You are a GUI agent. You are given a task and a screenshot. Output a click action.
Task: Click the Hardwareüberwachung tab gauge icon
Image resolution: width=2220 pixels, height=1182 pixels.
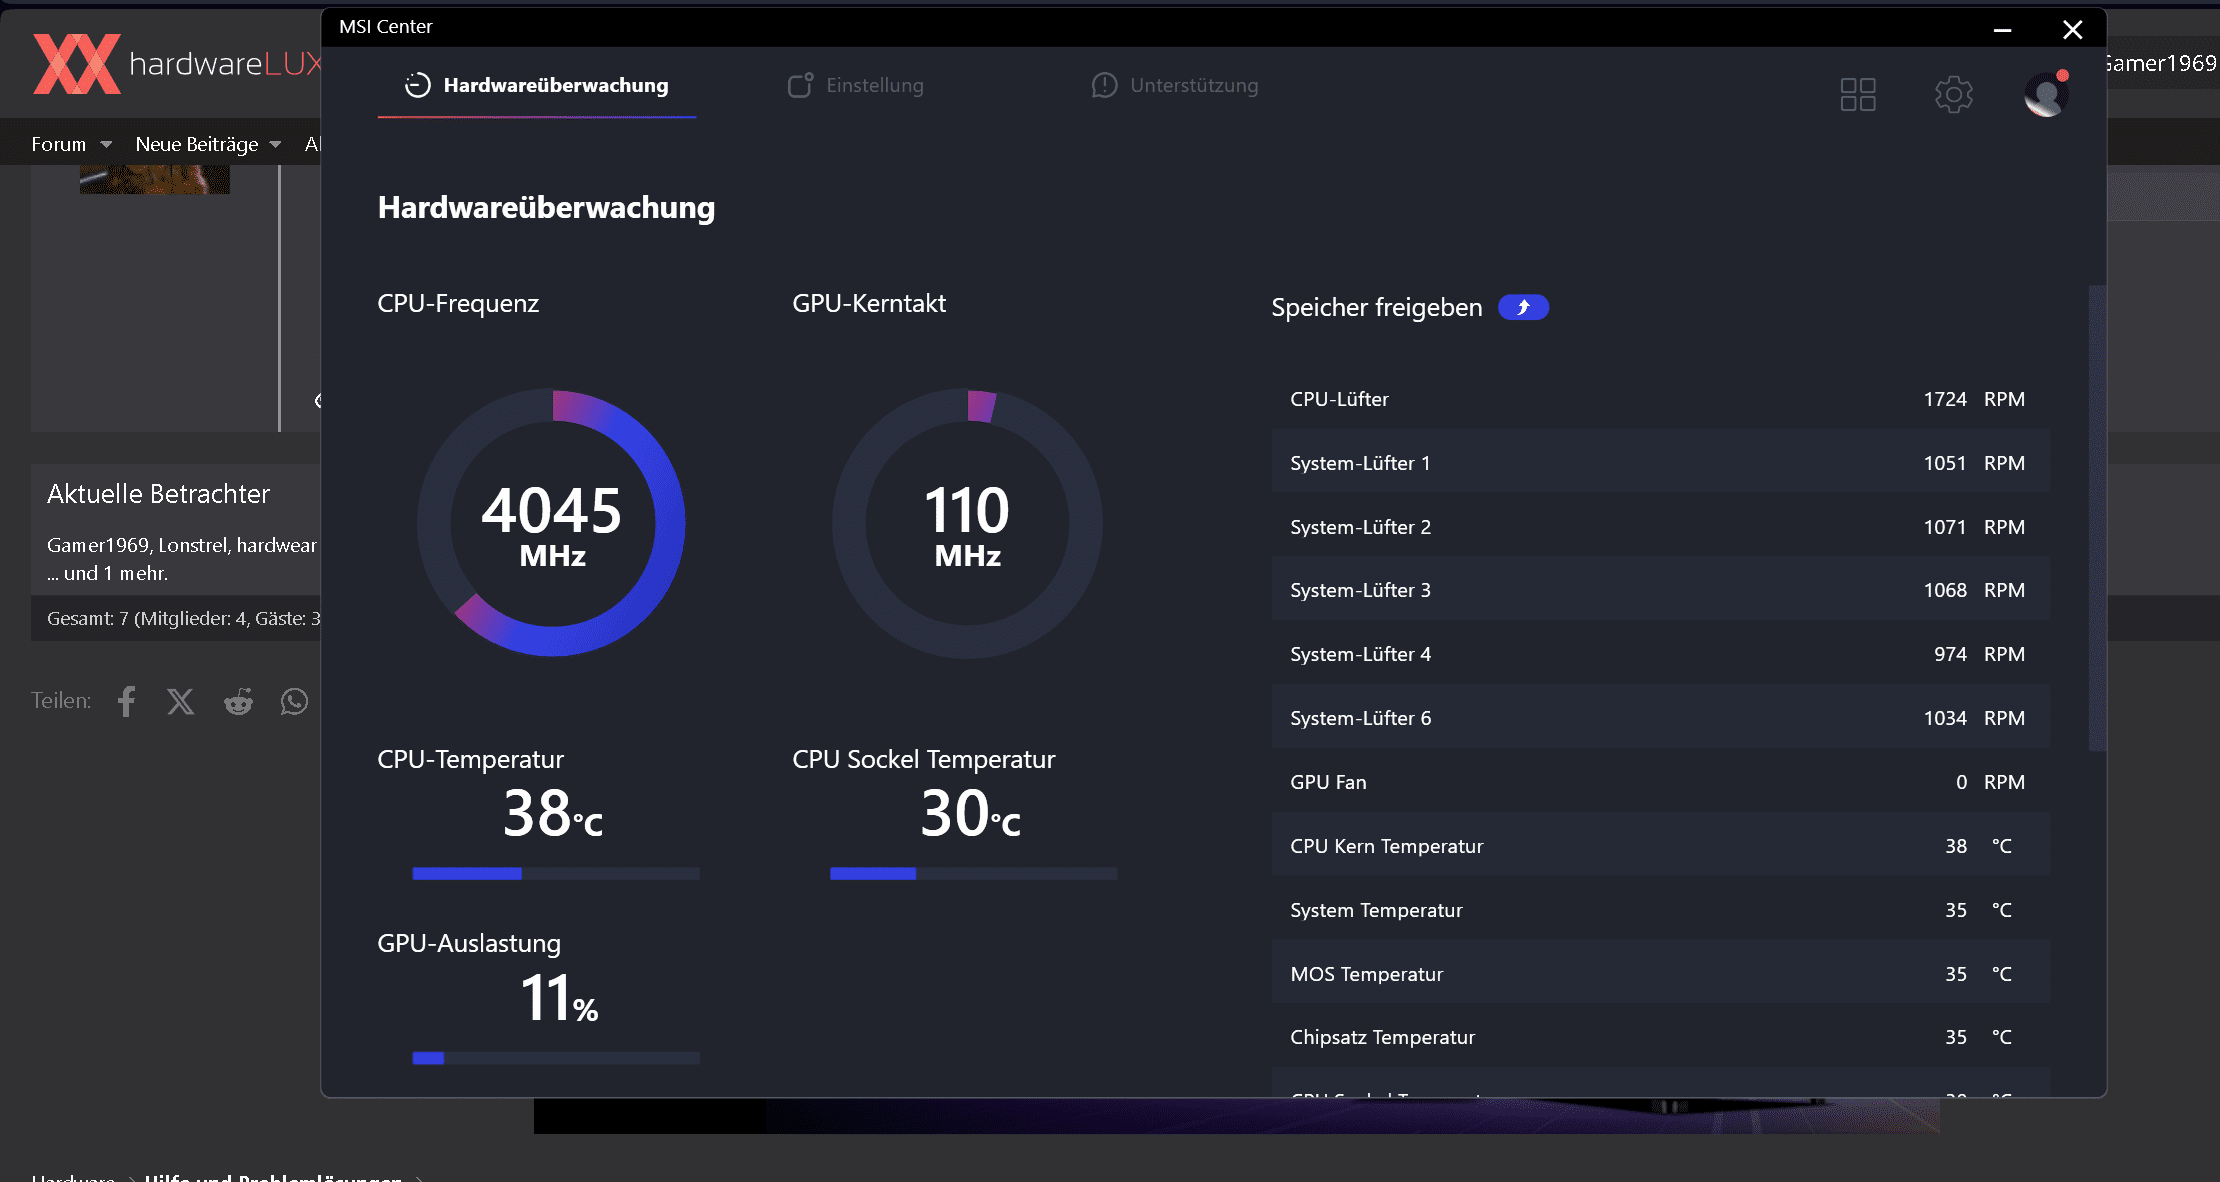click(x=417, y=85)
